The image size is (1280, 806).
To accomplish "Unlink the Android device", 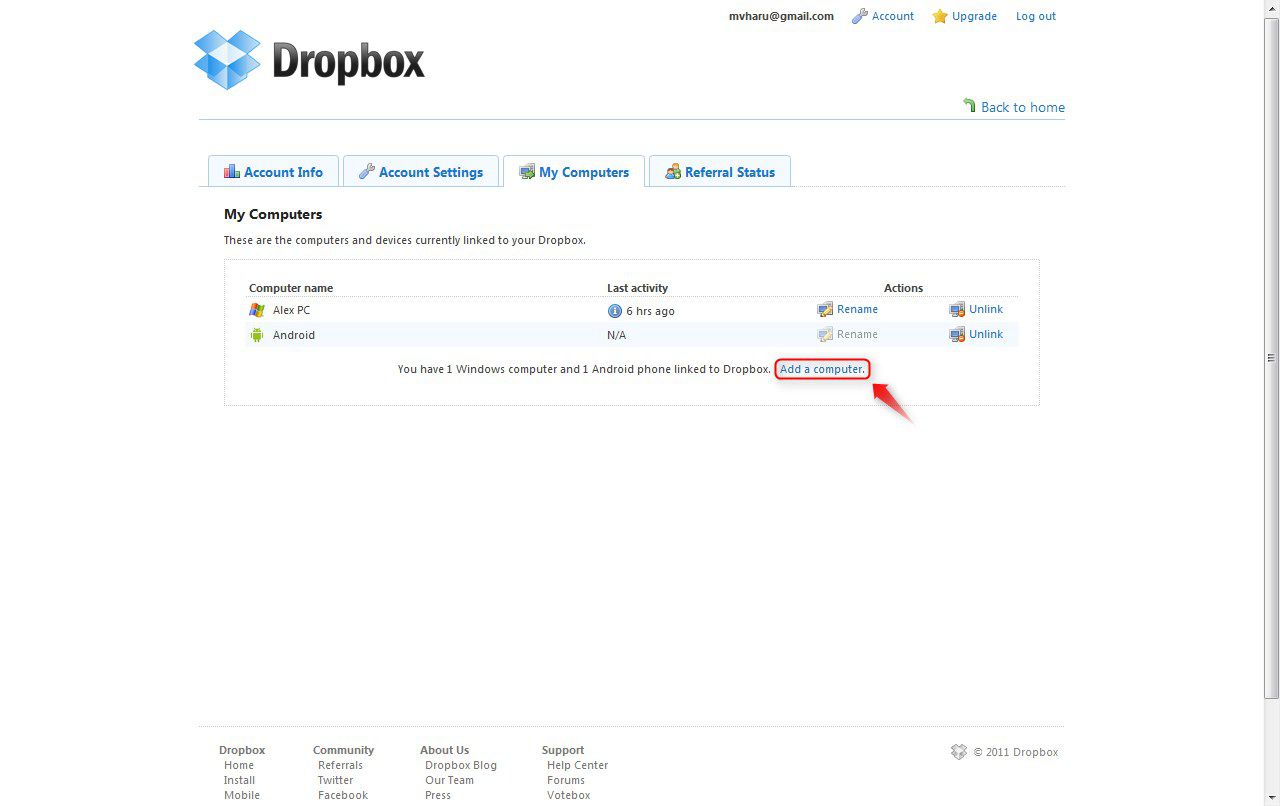I will pos(986,334).
